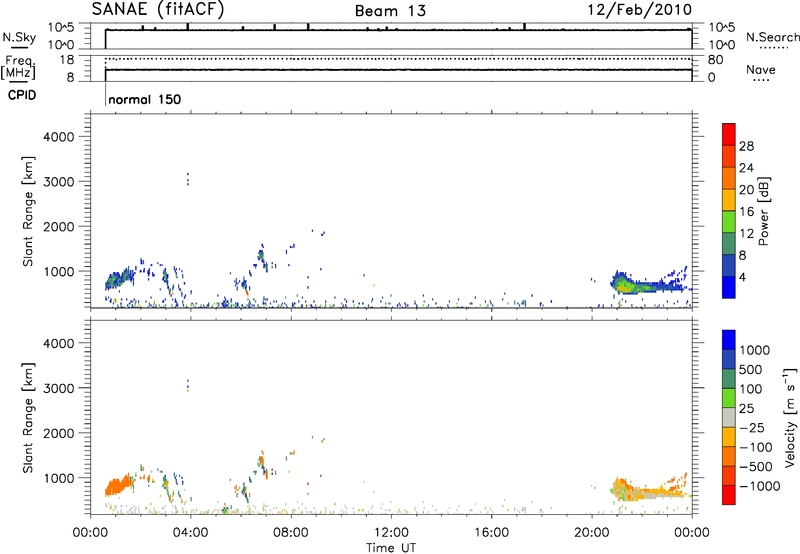
Task: Click the "4" power colorbar label
Action: coord(743,277)
